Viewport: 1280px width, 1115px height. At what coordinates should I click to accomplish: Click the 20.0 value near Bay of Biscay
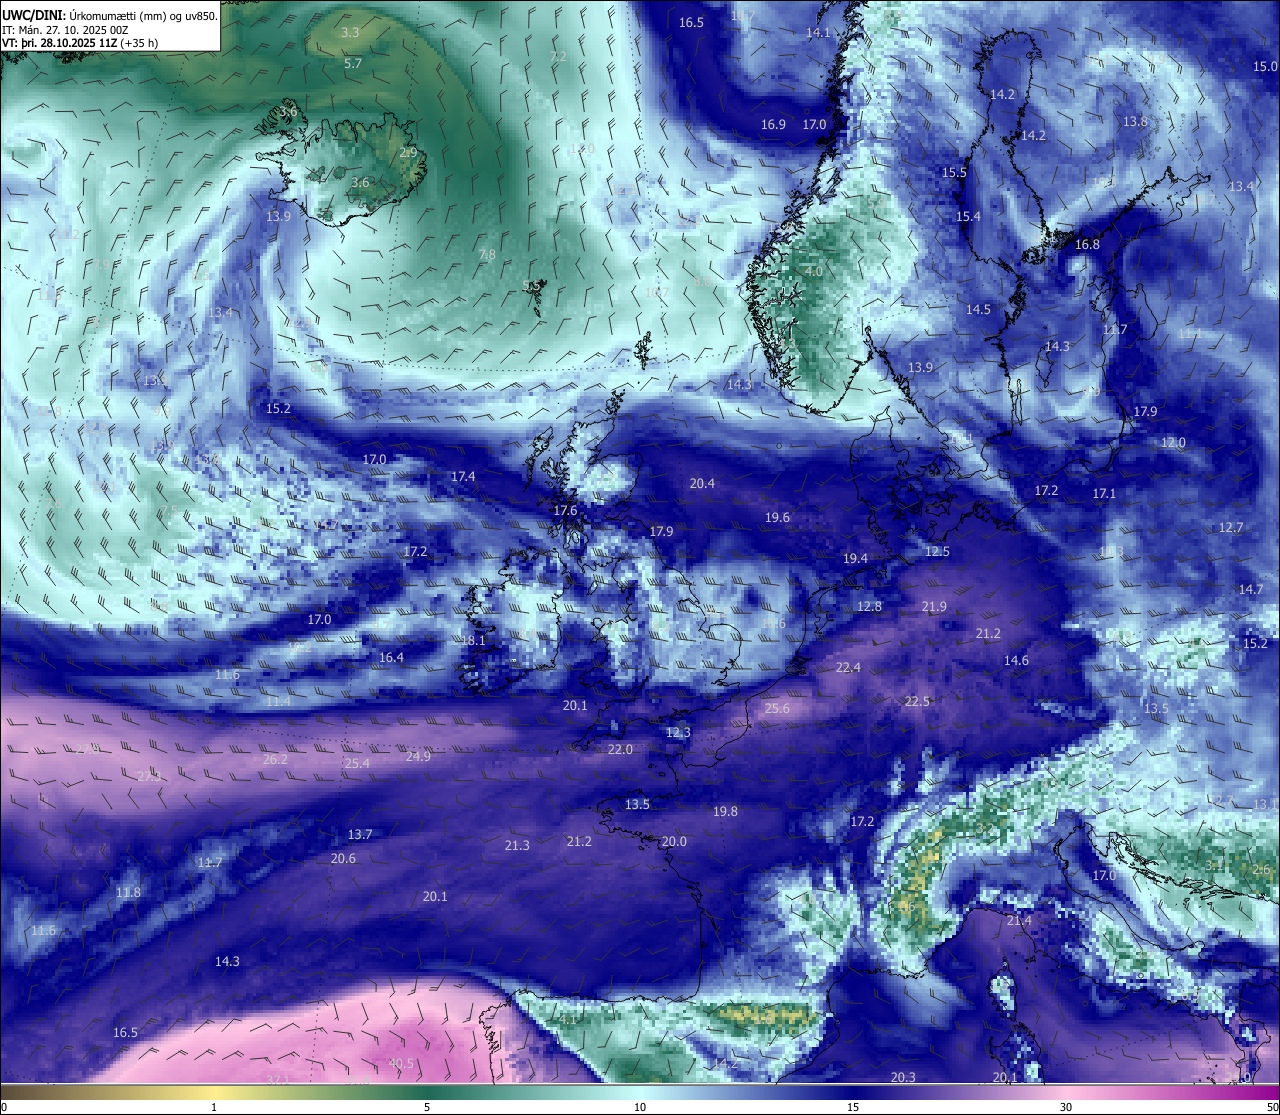click(x=674, y=842)
